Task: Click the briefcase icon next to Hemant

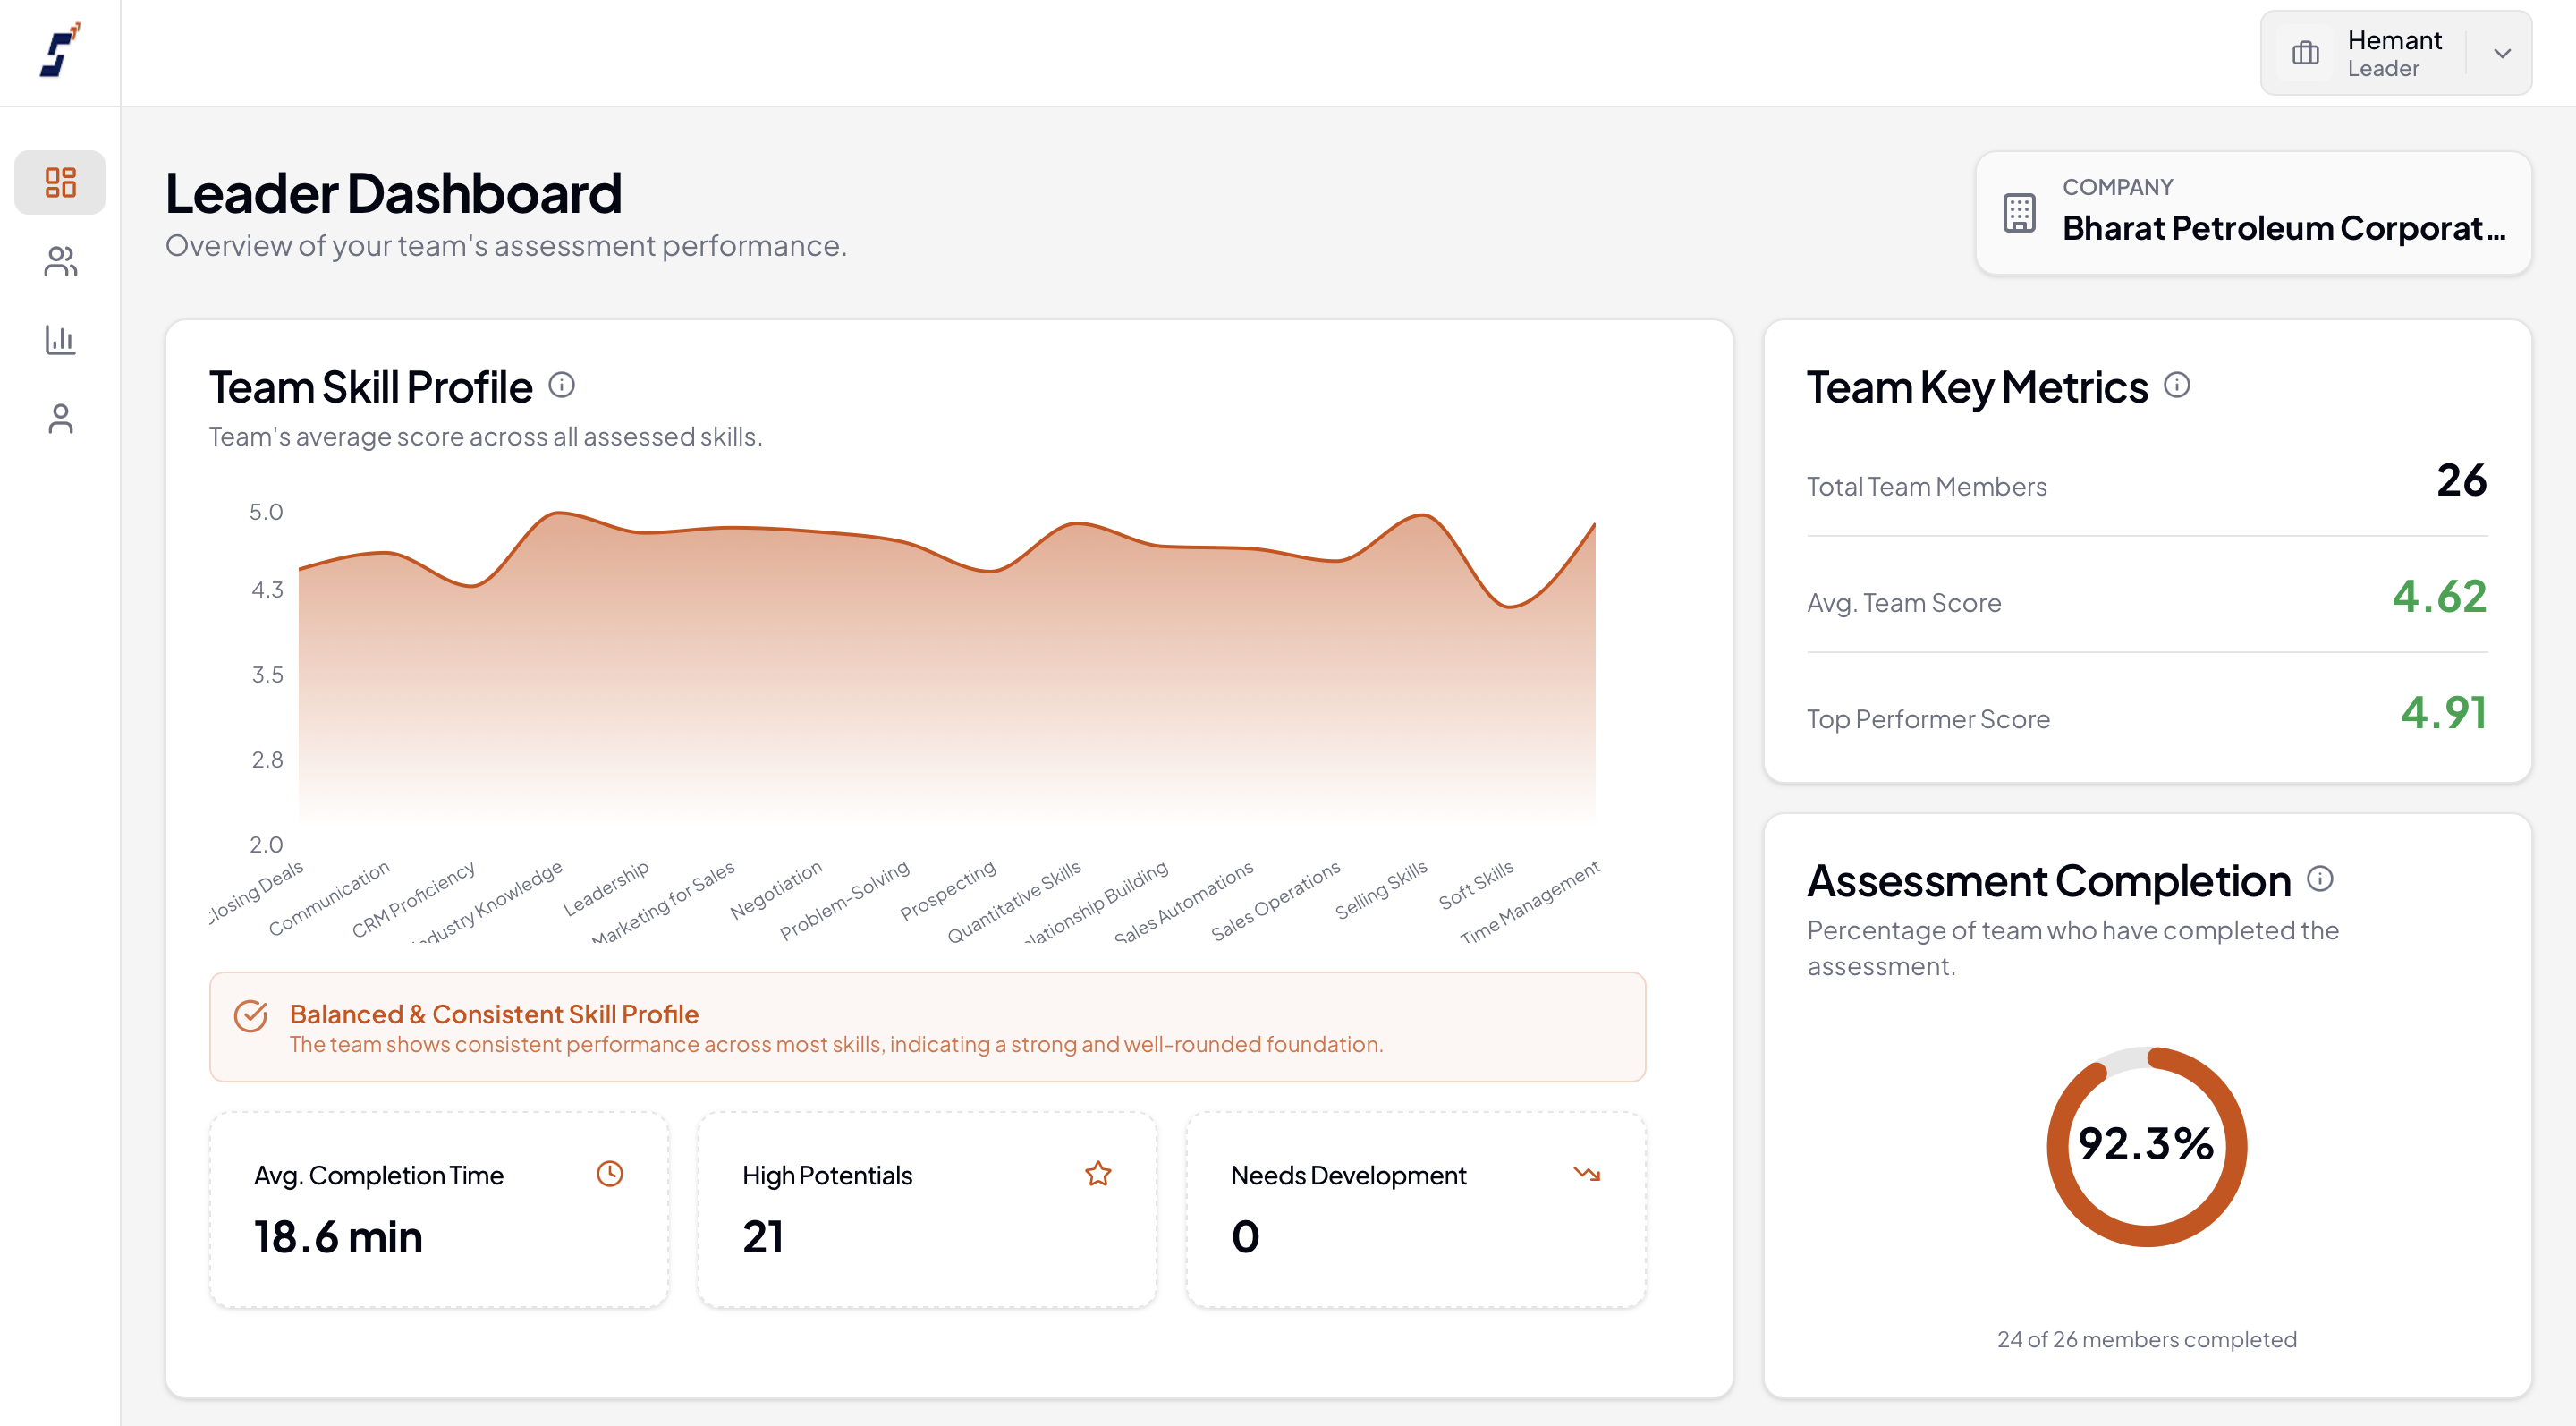Action: click(2305, 54)
